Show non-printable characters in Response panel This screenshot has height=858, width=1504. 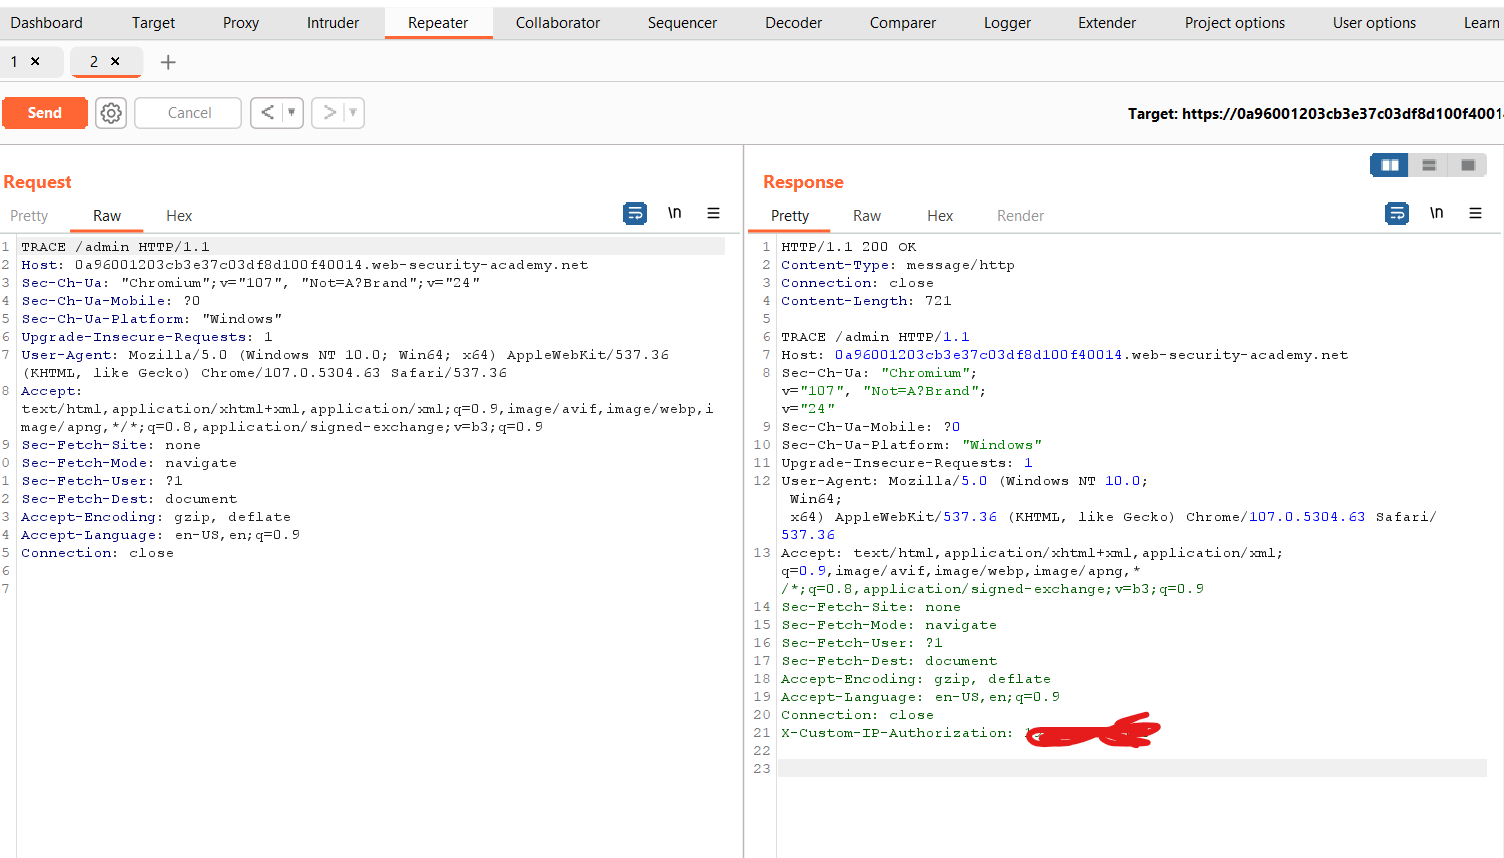tap(1437, 213)
